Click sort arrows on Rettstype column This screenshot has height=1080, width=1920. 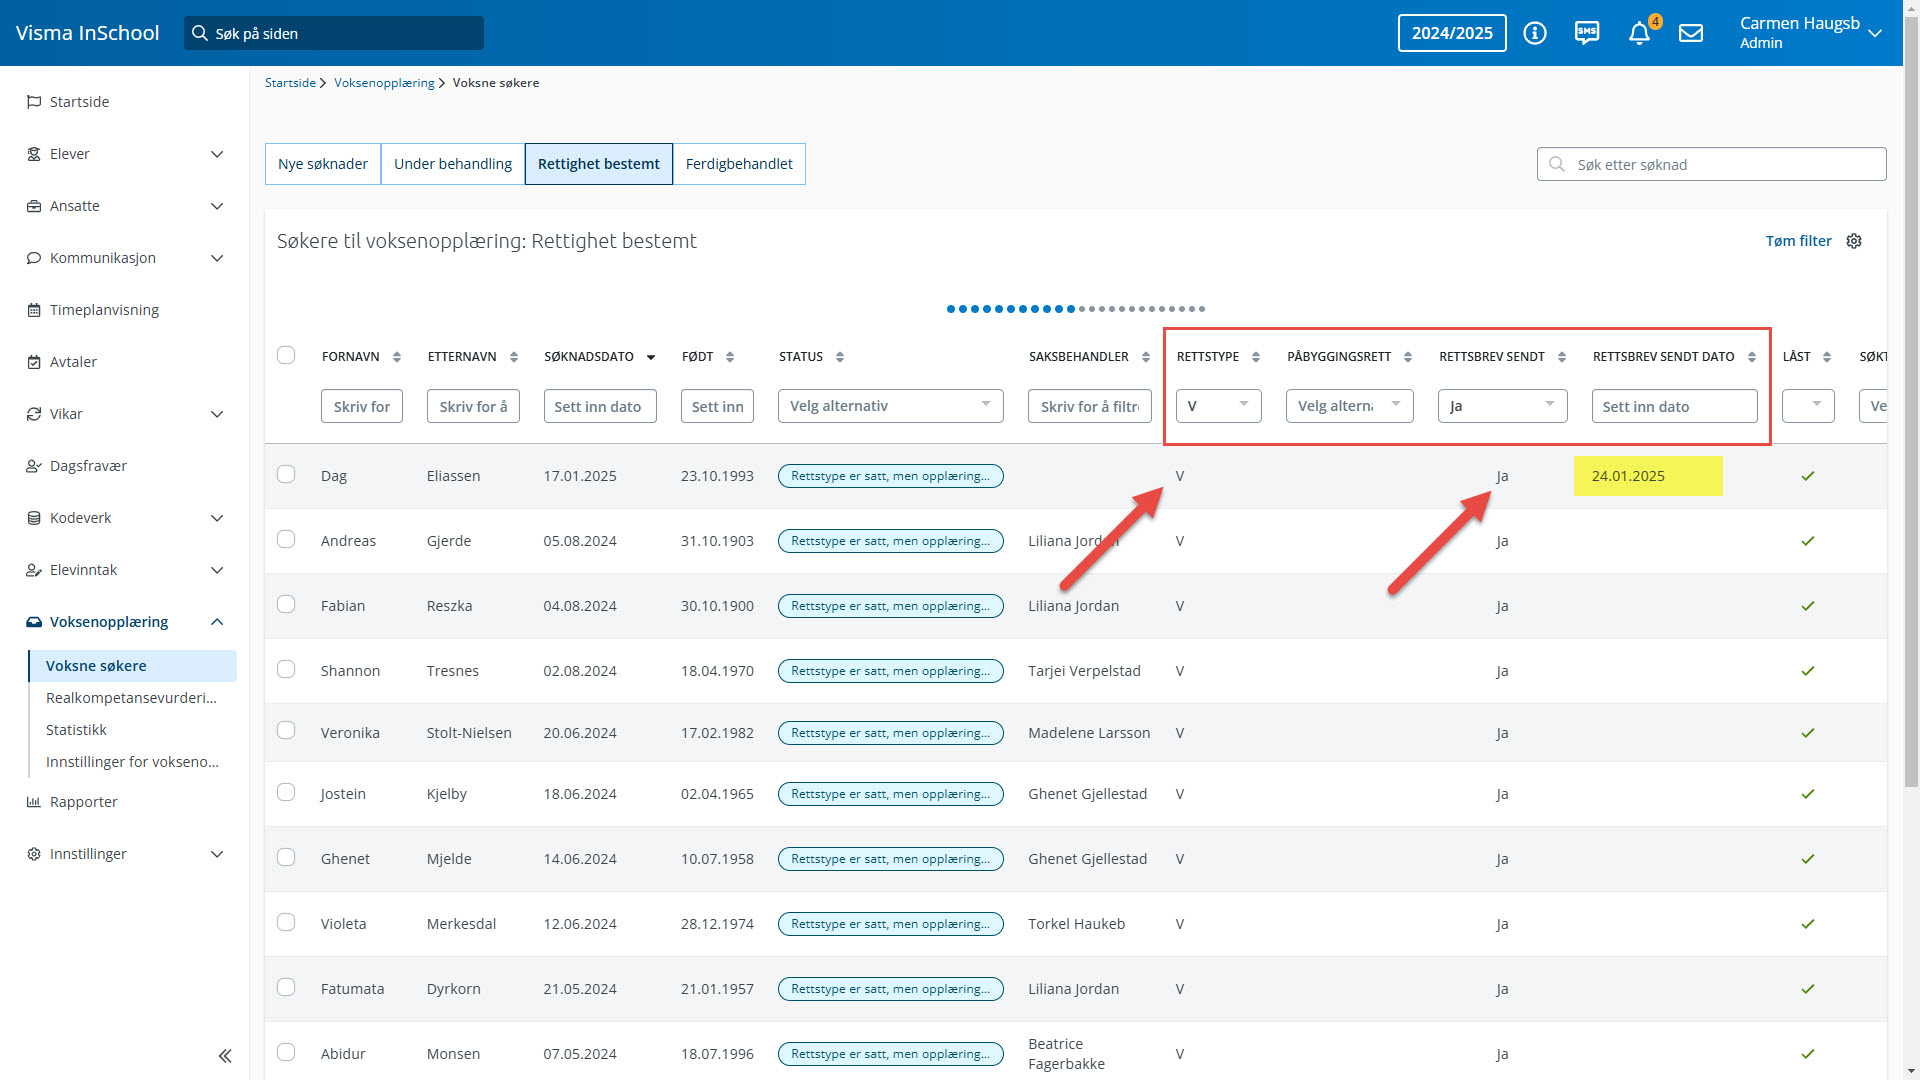pyautogui.click(x=1256, y=357)
